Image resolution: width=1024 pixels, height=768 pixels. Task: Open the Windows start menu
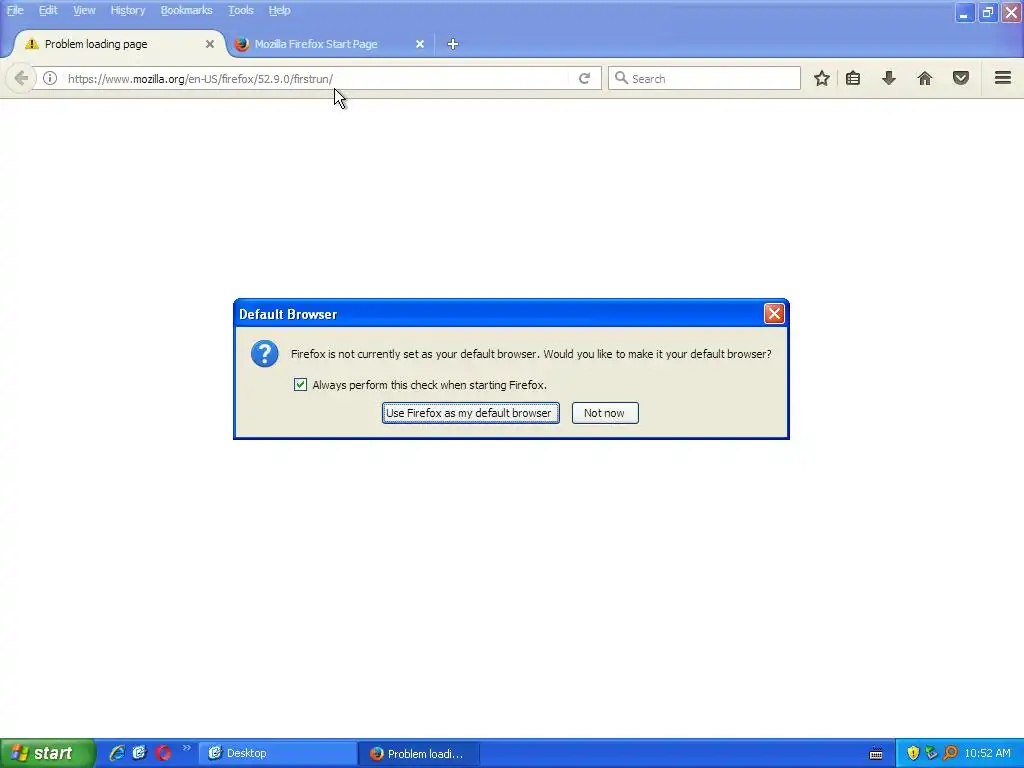tap(48, 753)
